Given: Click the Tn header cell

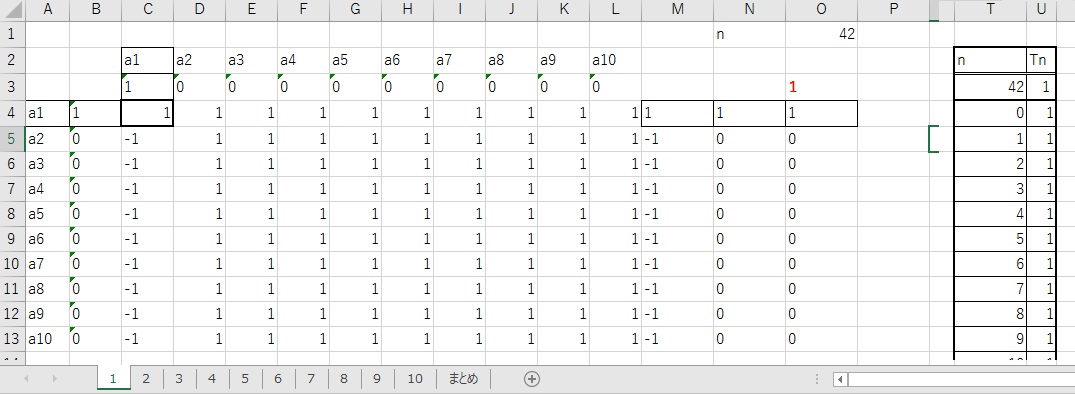Looking at the screenshot, I should tap(1041, 60).
